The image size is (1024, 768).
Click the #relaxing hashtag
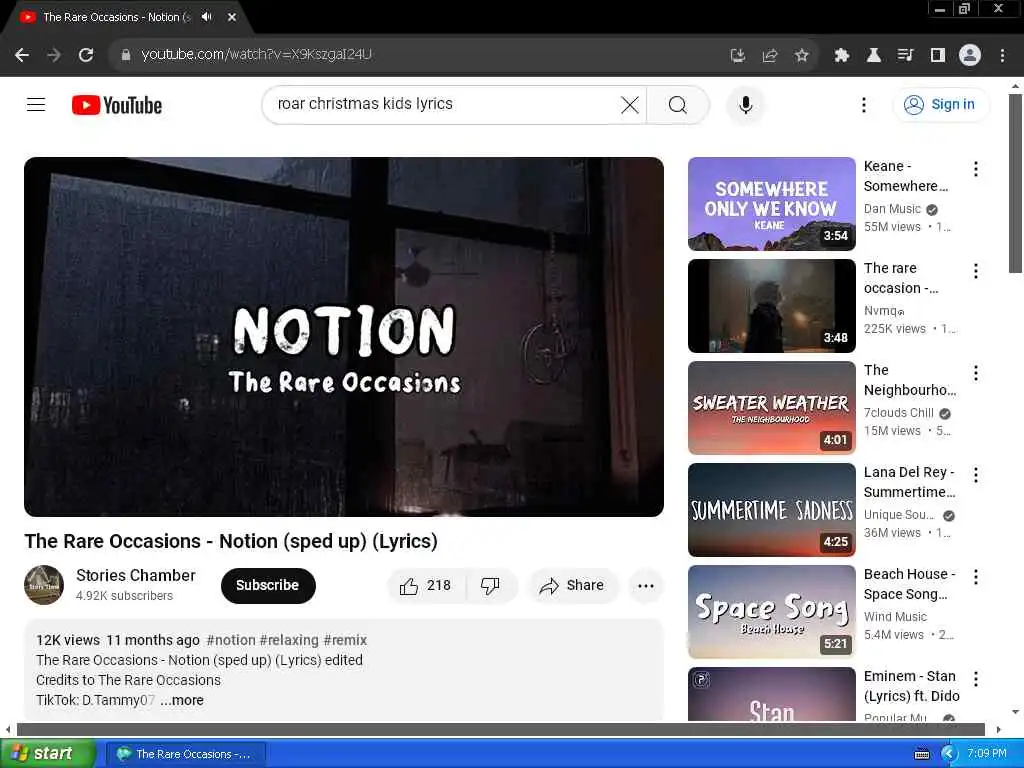tap(289, 640)
